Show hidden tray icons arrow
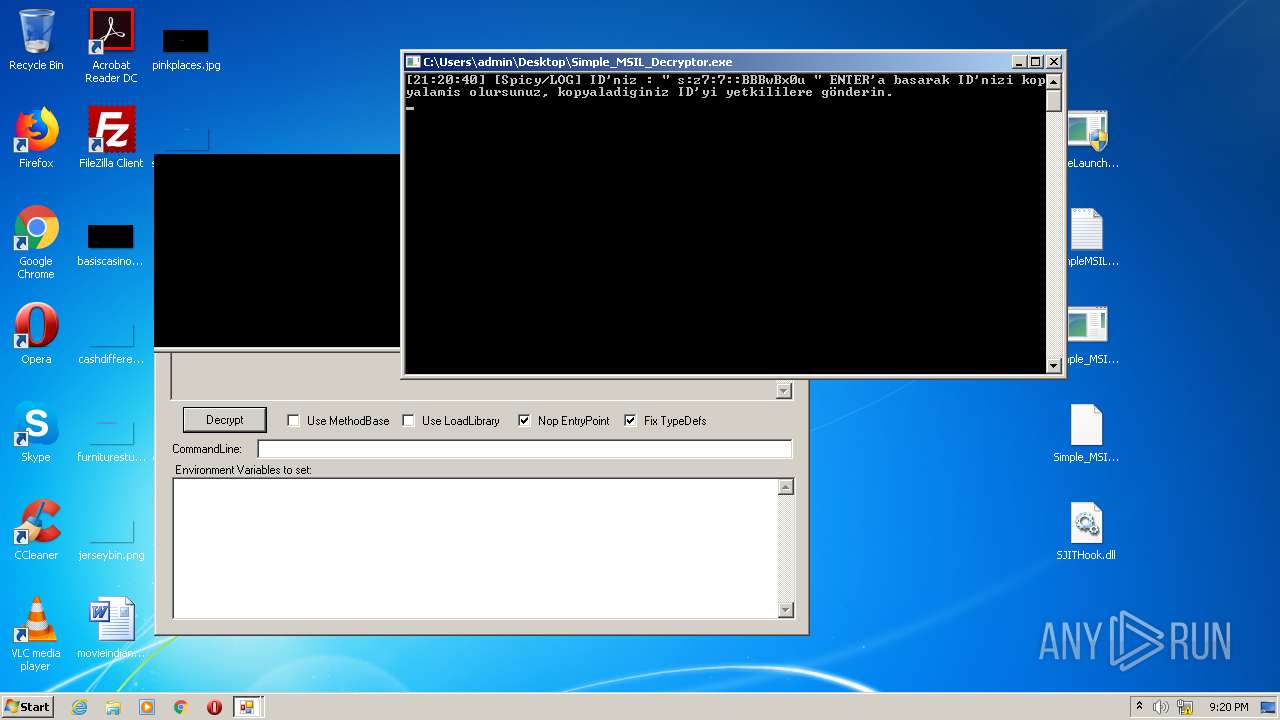 [1139, 706]
